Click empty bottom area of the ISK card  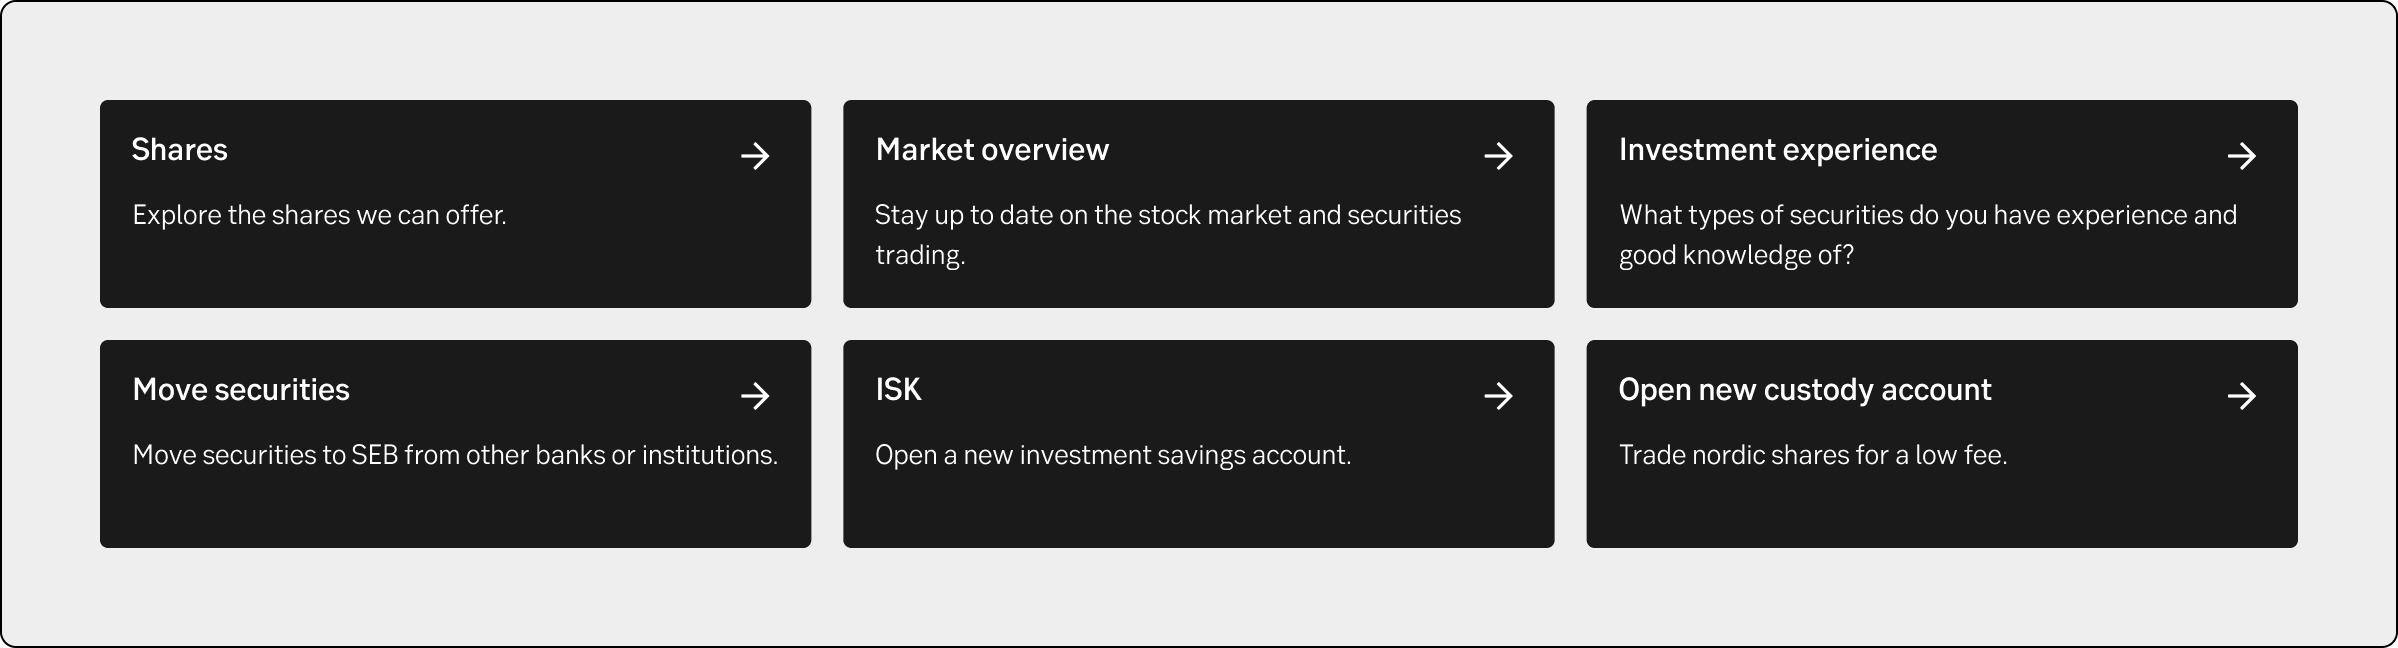tap(1198, 515)
